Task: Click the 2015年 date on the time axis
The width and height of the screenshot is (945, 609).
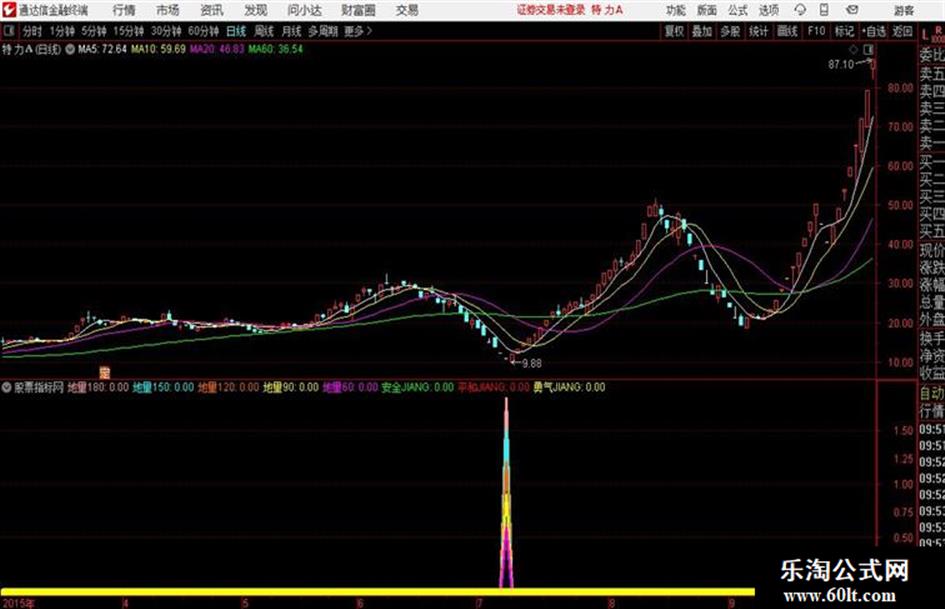Action: 17,603
